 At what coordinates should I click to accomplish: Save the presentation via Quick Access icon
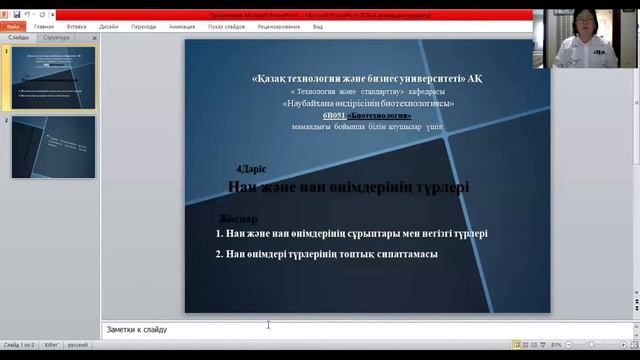click(x=17, y=15)
